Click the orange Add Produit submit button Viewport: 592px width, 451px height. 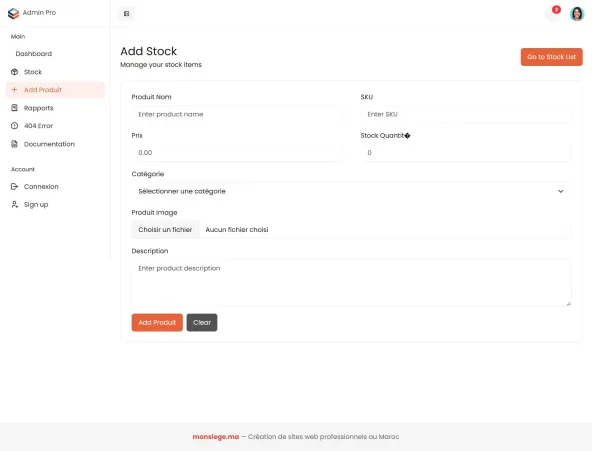point(157,323)
